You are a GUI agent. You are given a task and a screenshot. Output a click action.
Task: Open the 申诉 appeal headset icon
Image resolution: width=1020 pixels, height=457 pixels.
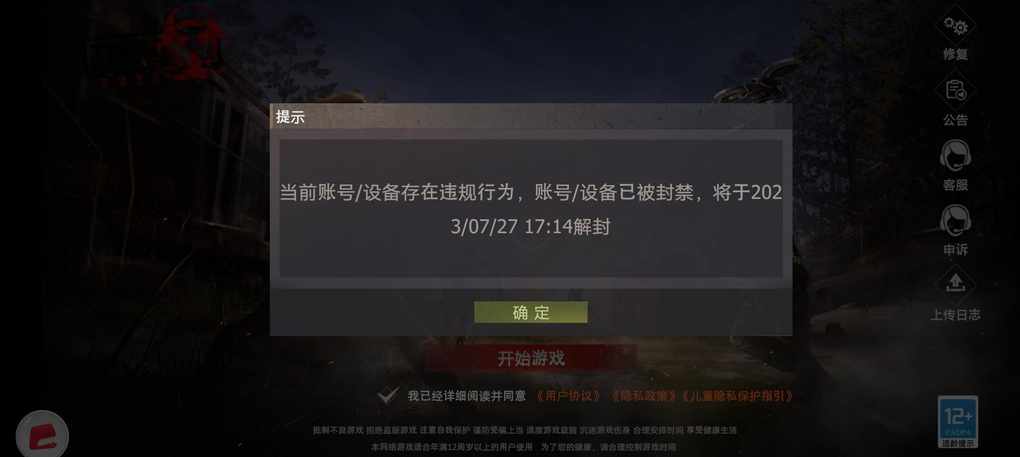click(956, 221)
